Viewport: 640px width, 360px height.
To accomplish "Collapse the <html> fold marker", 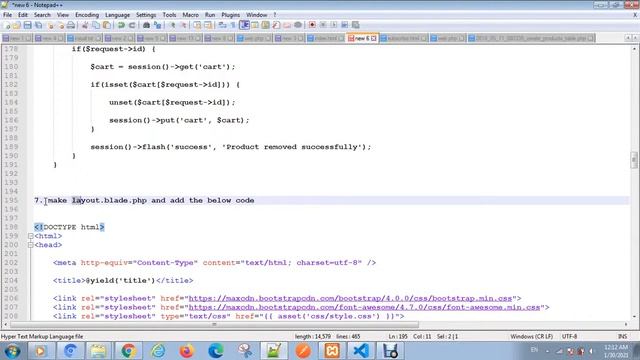I will coord(31,236).
